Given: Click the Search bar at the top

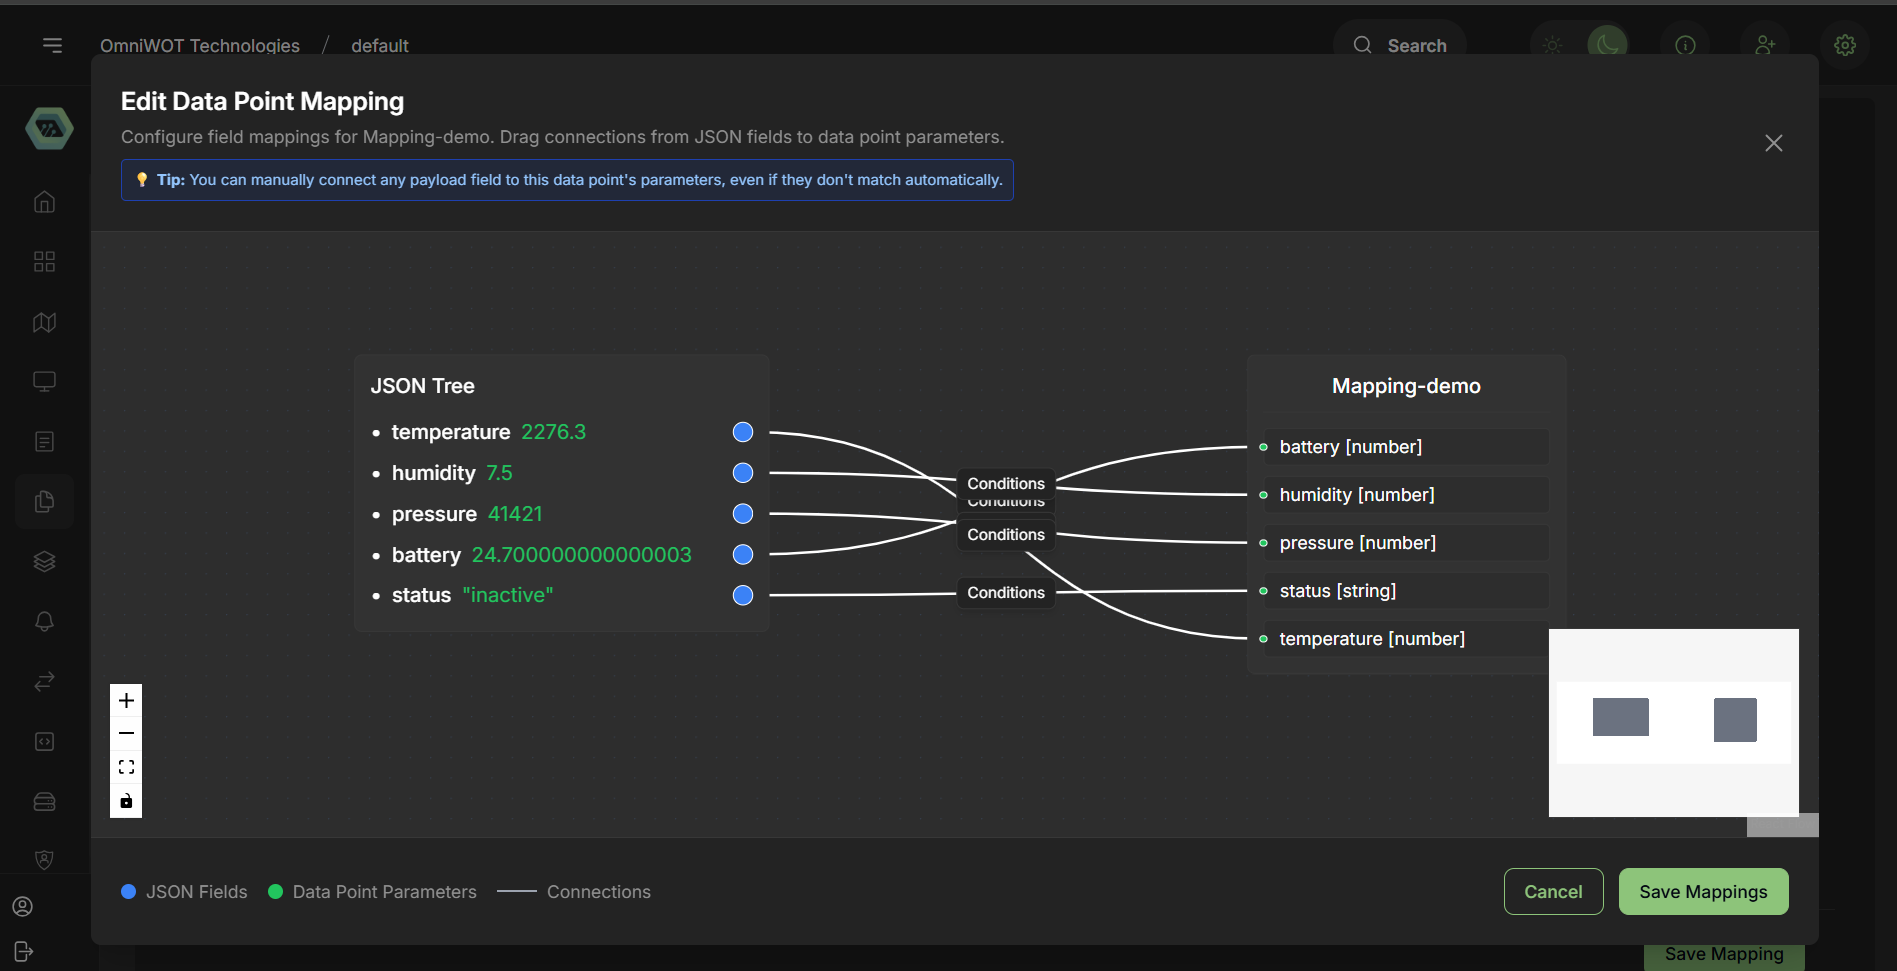Looking at the screenshot, I should coord(1400,45).
